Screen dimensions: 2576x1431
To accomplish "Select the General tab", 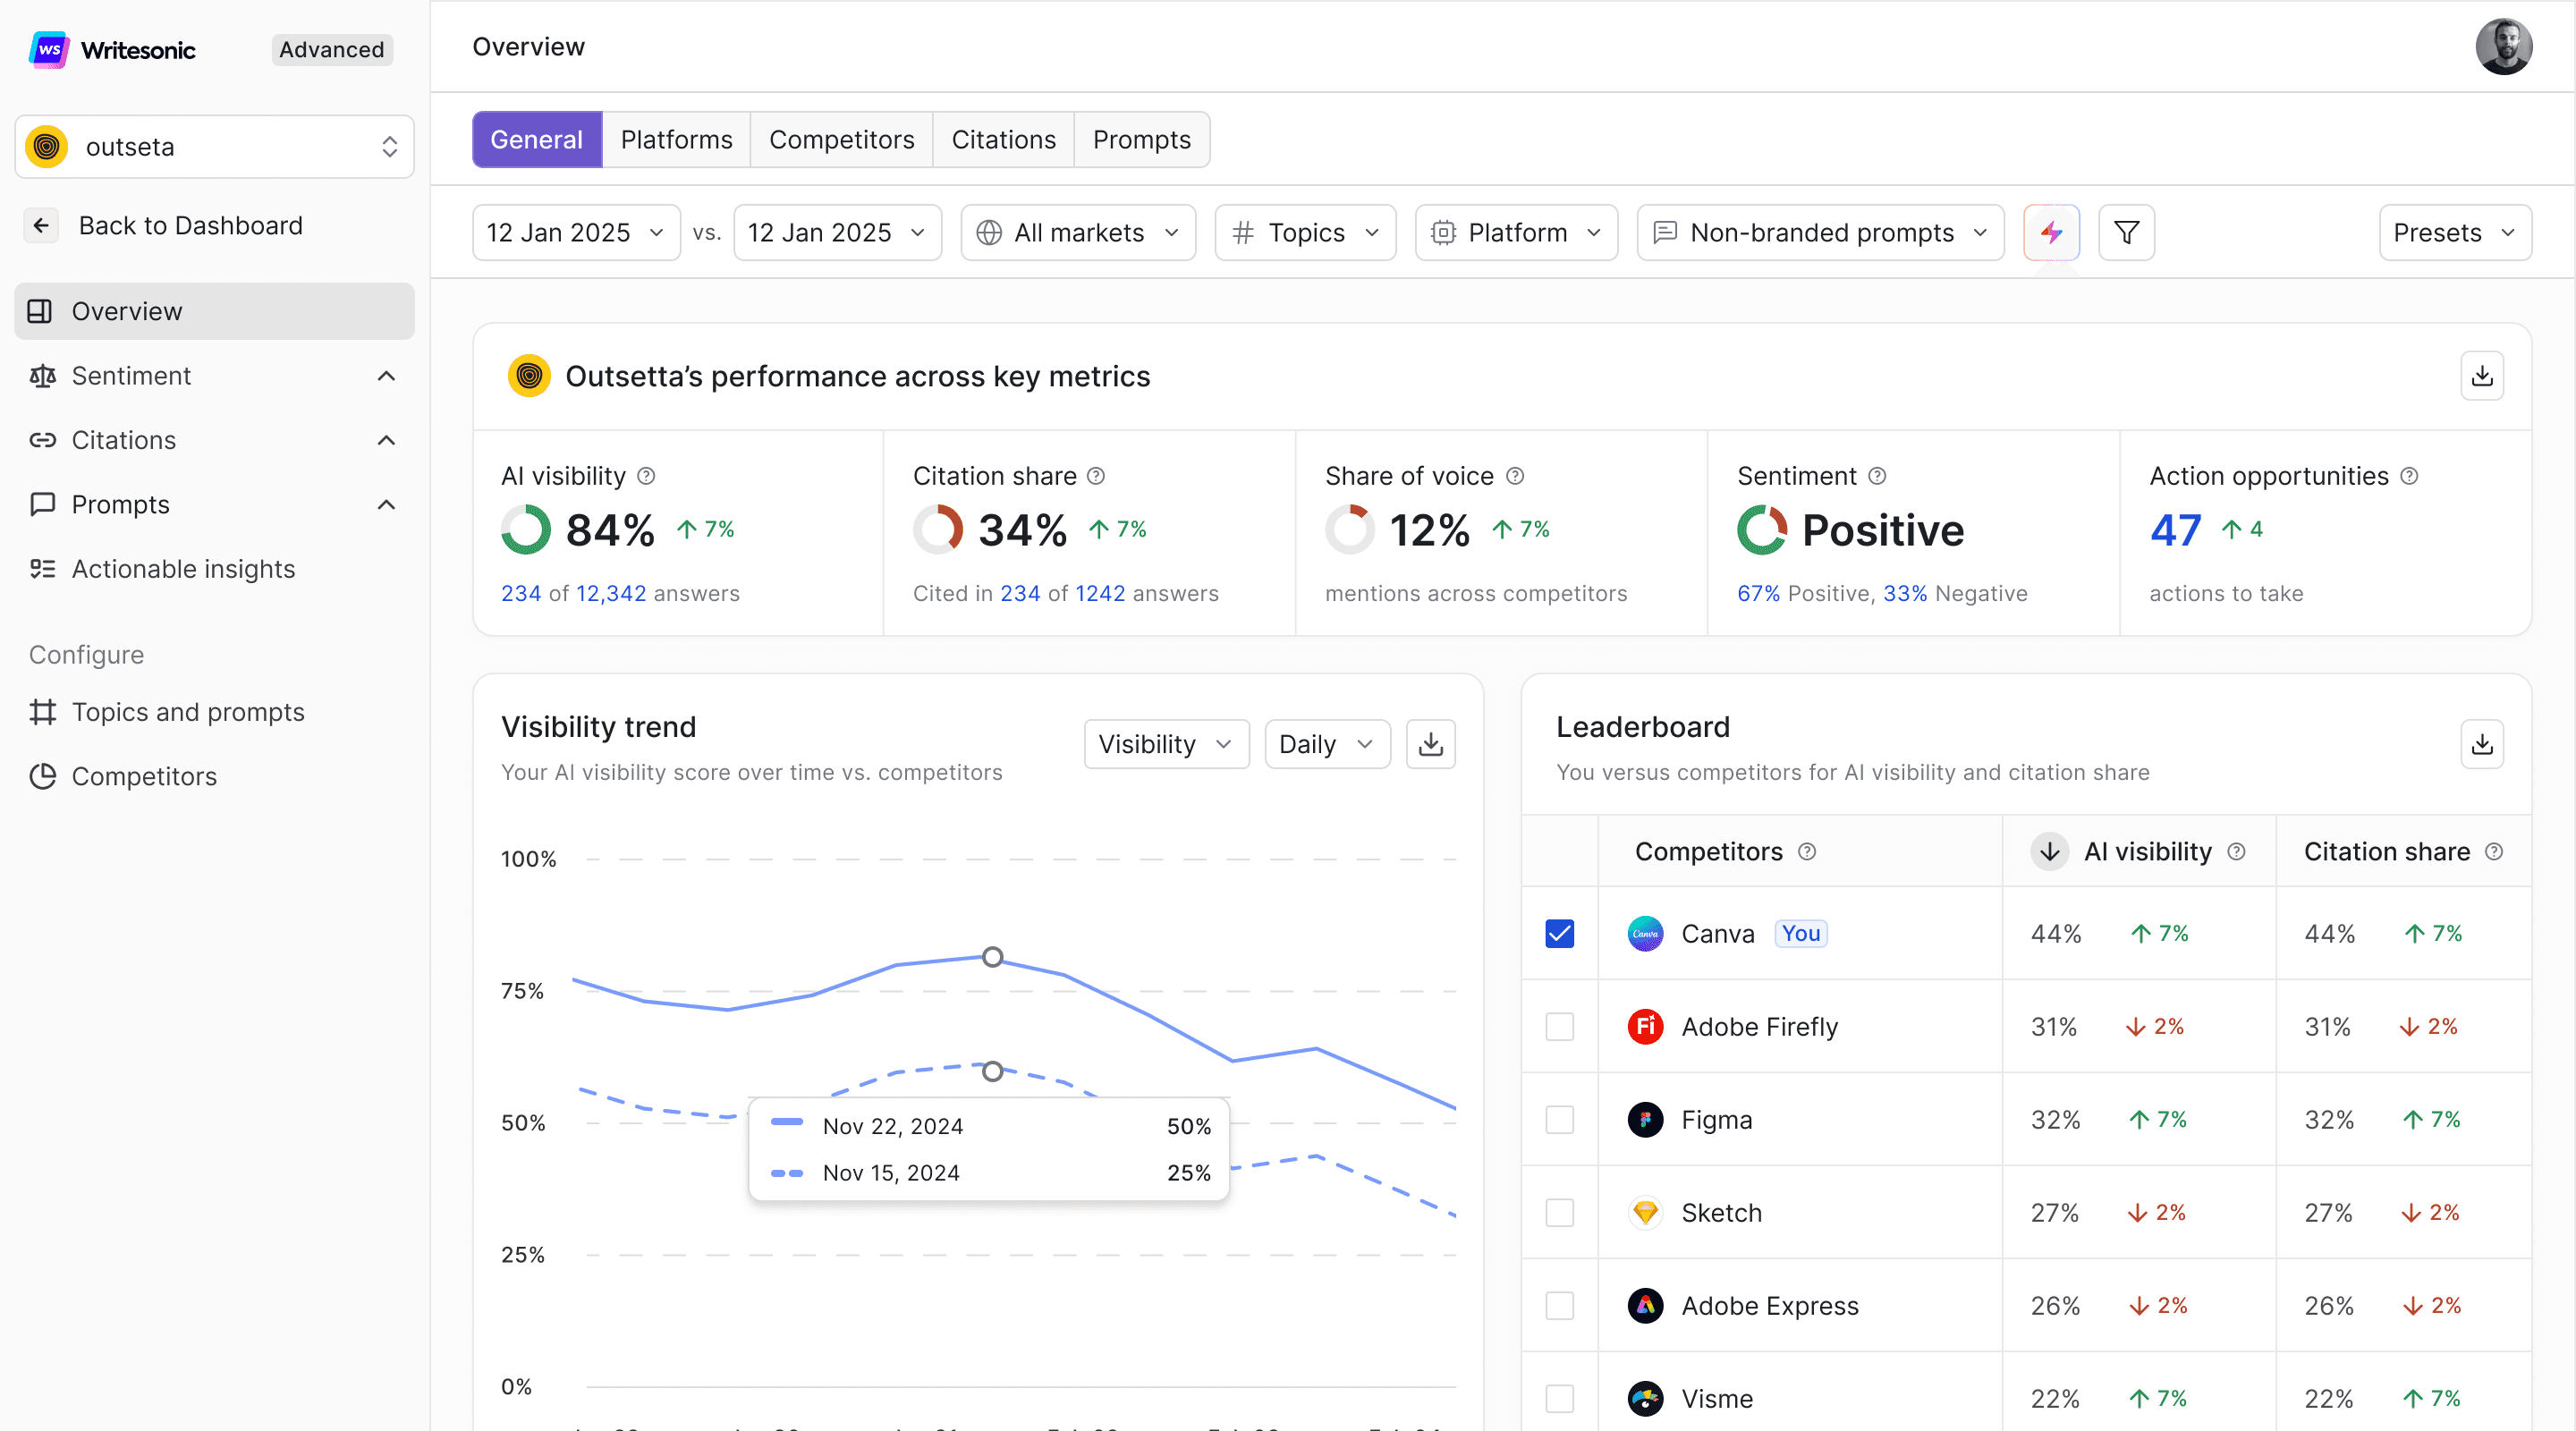I will point(537,140).
